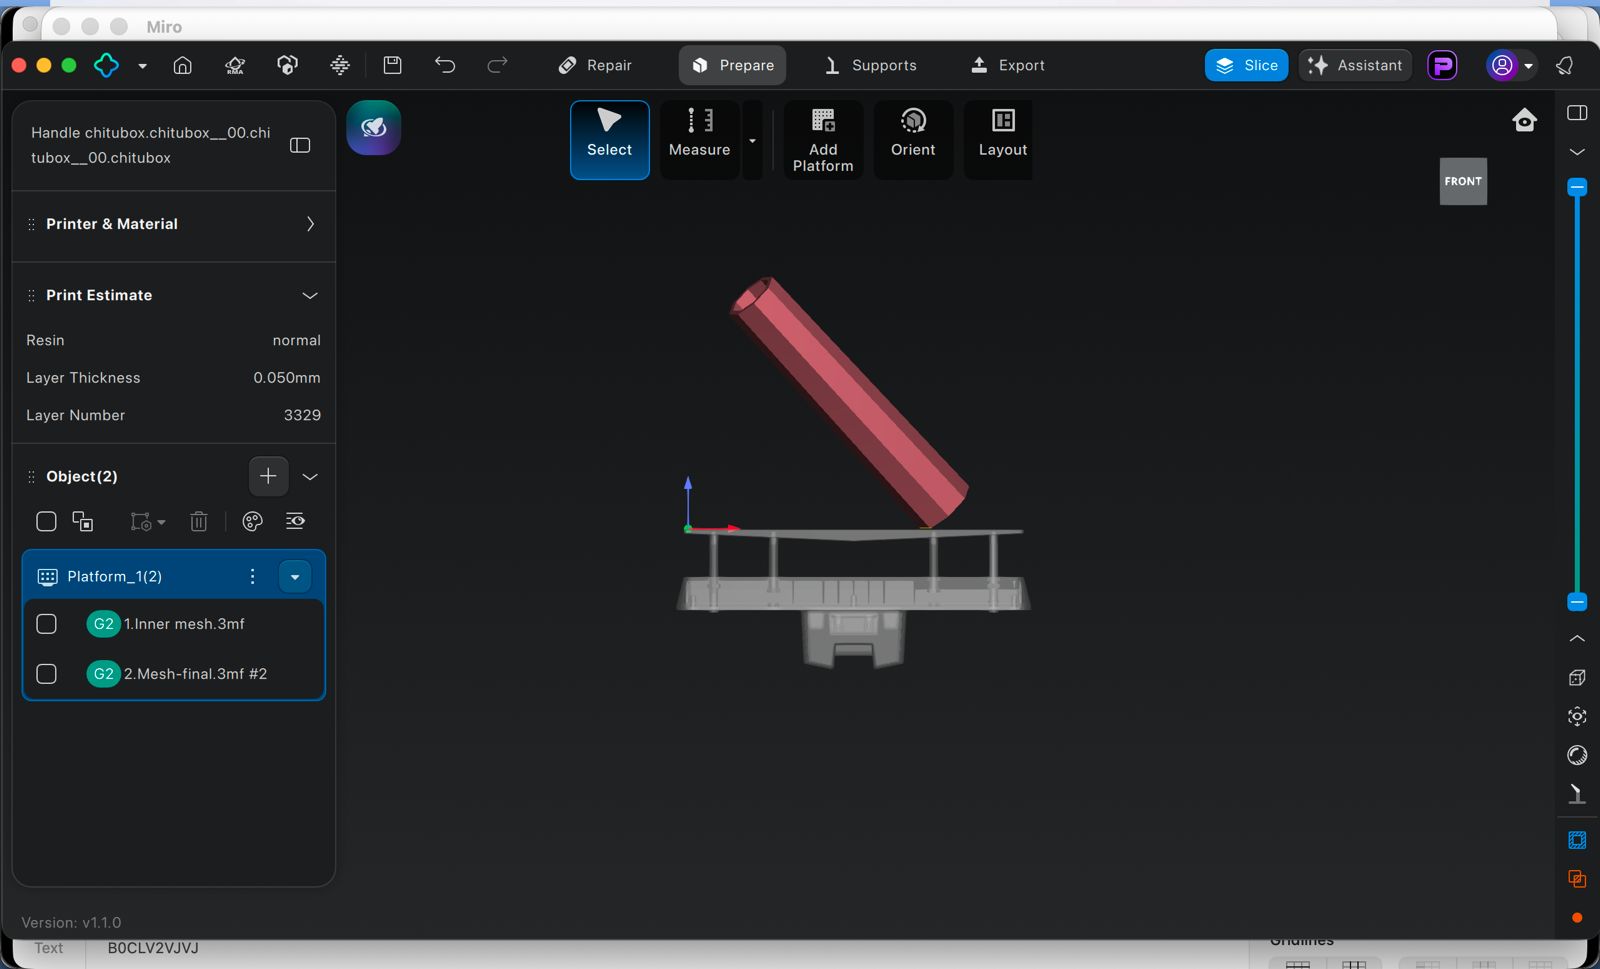Screen dimensions: 1600x969
Task: Activate the Measure tool
Action: click(x=700, y=140)
